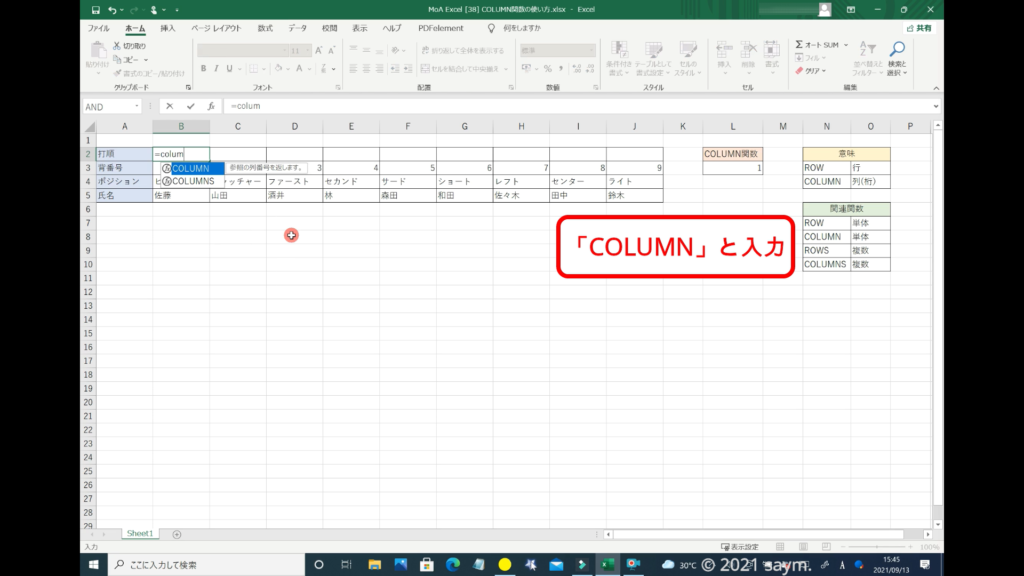Image resolution: width=1024 pixels, height=576 pixels.
Task: Toggle Bold formatting button
Action: point(203,69)
